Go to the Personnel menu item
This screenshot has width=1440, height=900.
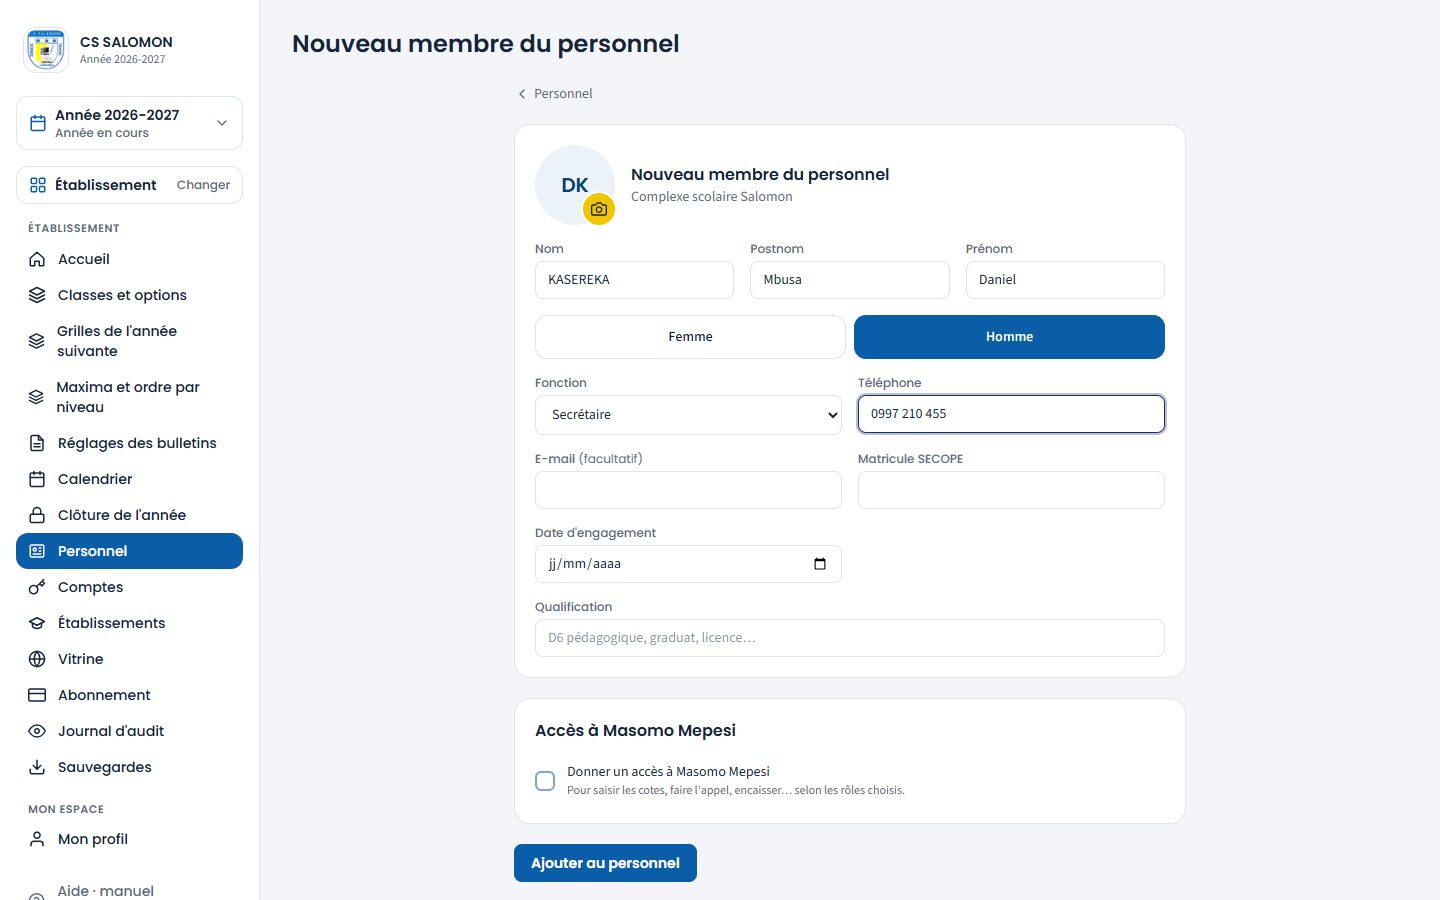tap(129, 551)
